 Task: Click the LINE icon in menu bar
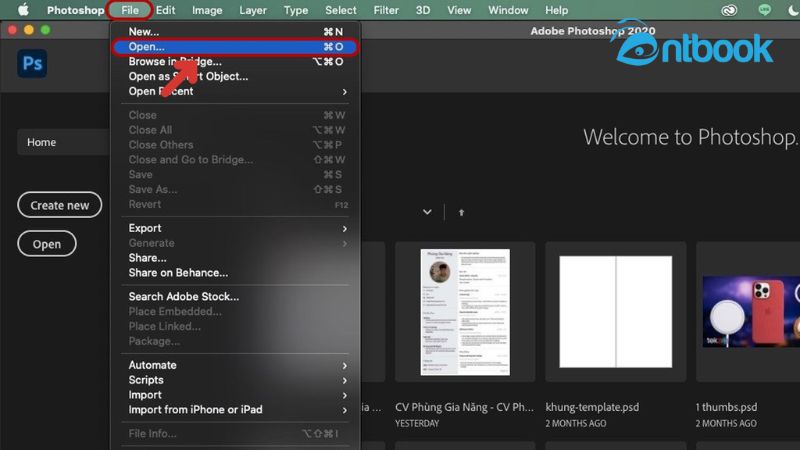click(x=764, y=10)
